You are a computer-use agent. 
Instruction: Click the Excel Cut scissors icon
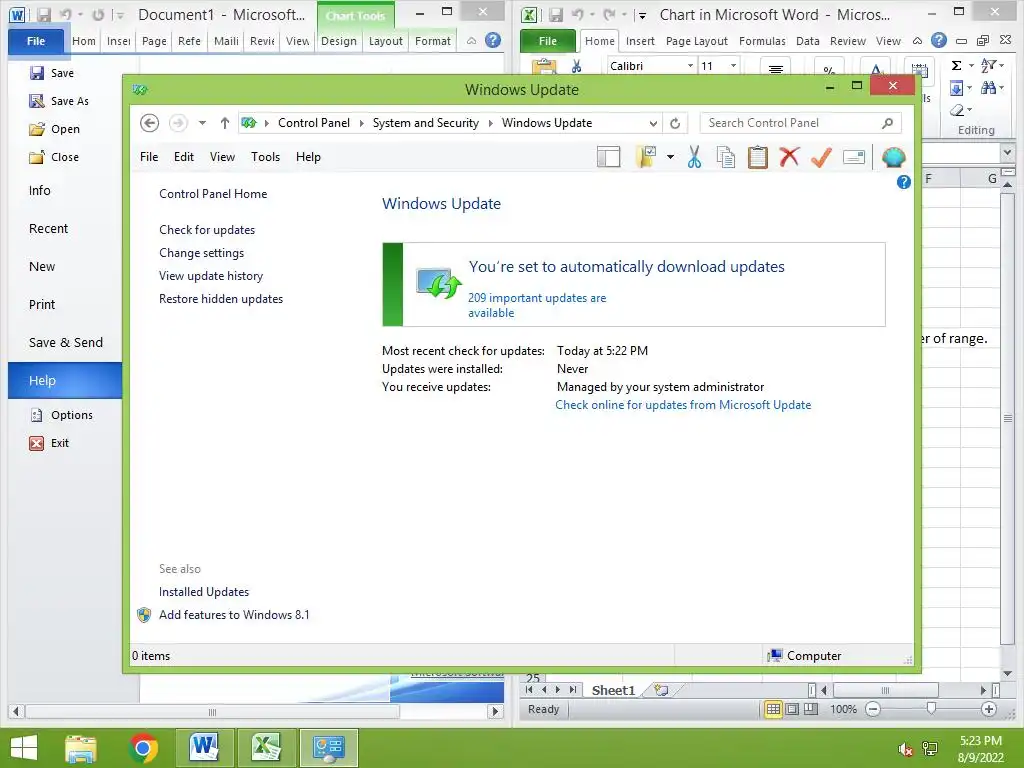pos(576,66)
